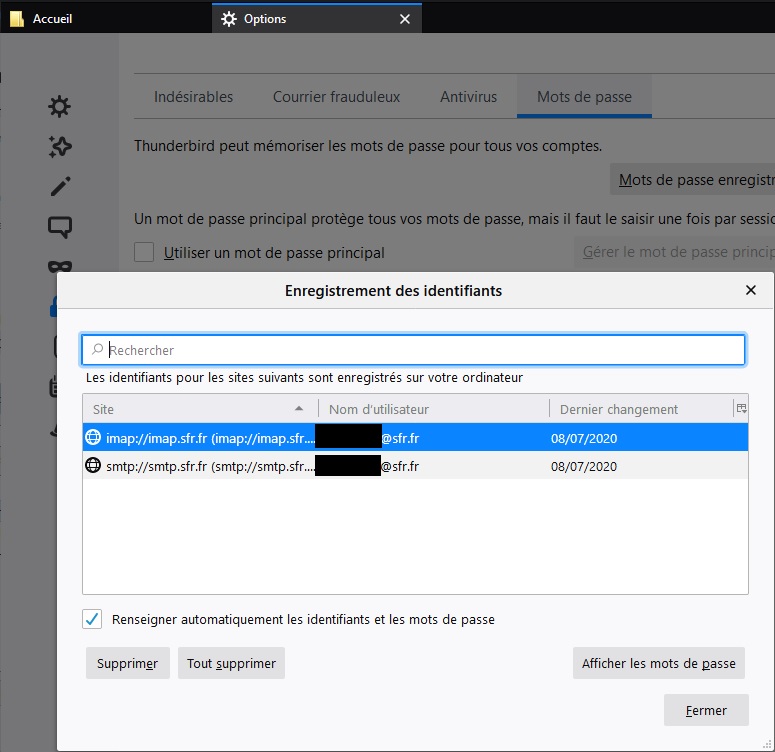This screenshot has width=775, height=752.
Task: Open the Privacy mask icon in sidebar
Action: click(60, 266)
